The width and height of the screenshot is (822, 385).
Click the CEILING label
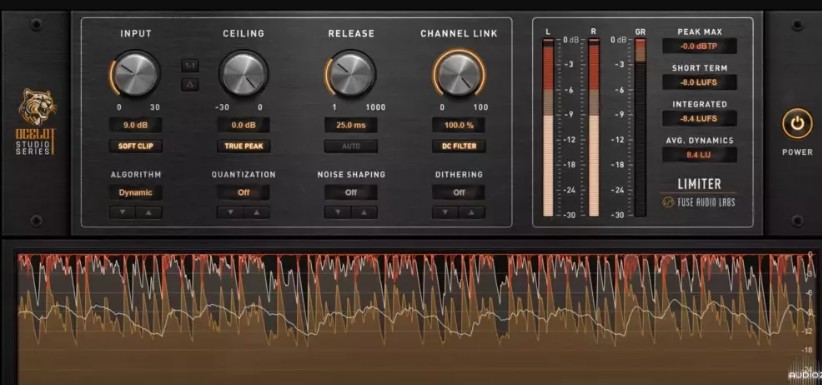coord(244,34)
